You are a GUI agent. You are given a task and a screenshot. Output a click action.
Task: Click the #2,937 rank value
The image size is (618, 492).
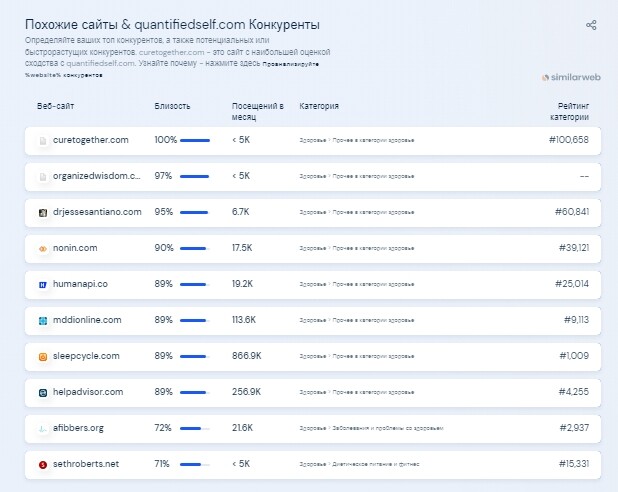[574, 428]
